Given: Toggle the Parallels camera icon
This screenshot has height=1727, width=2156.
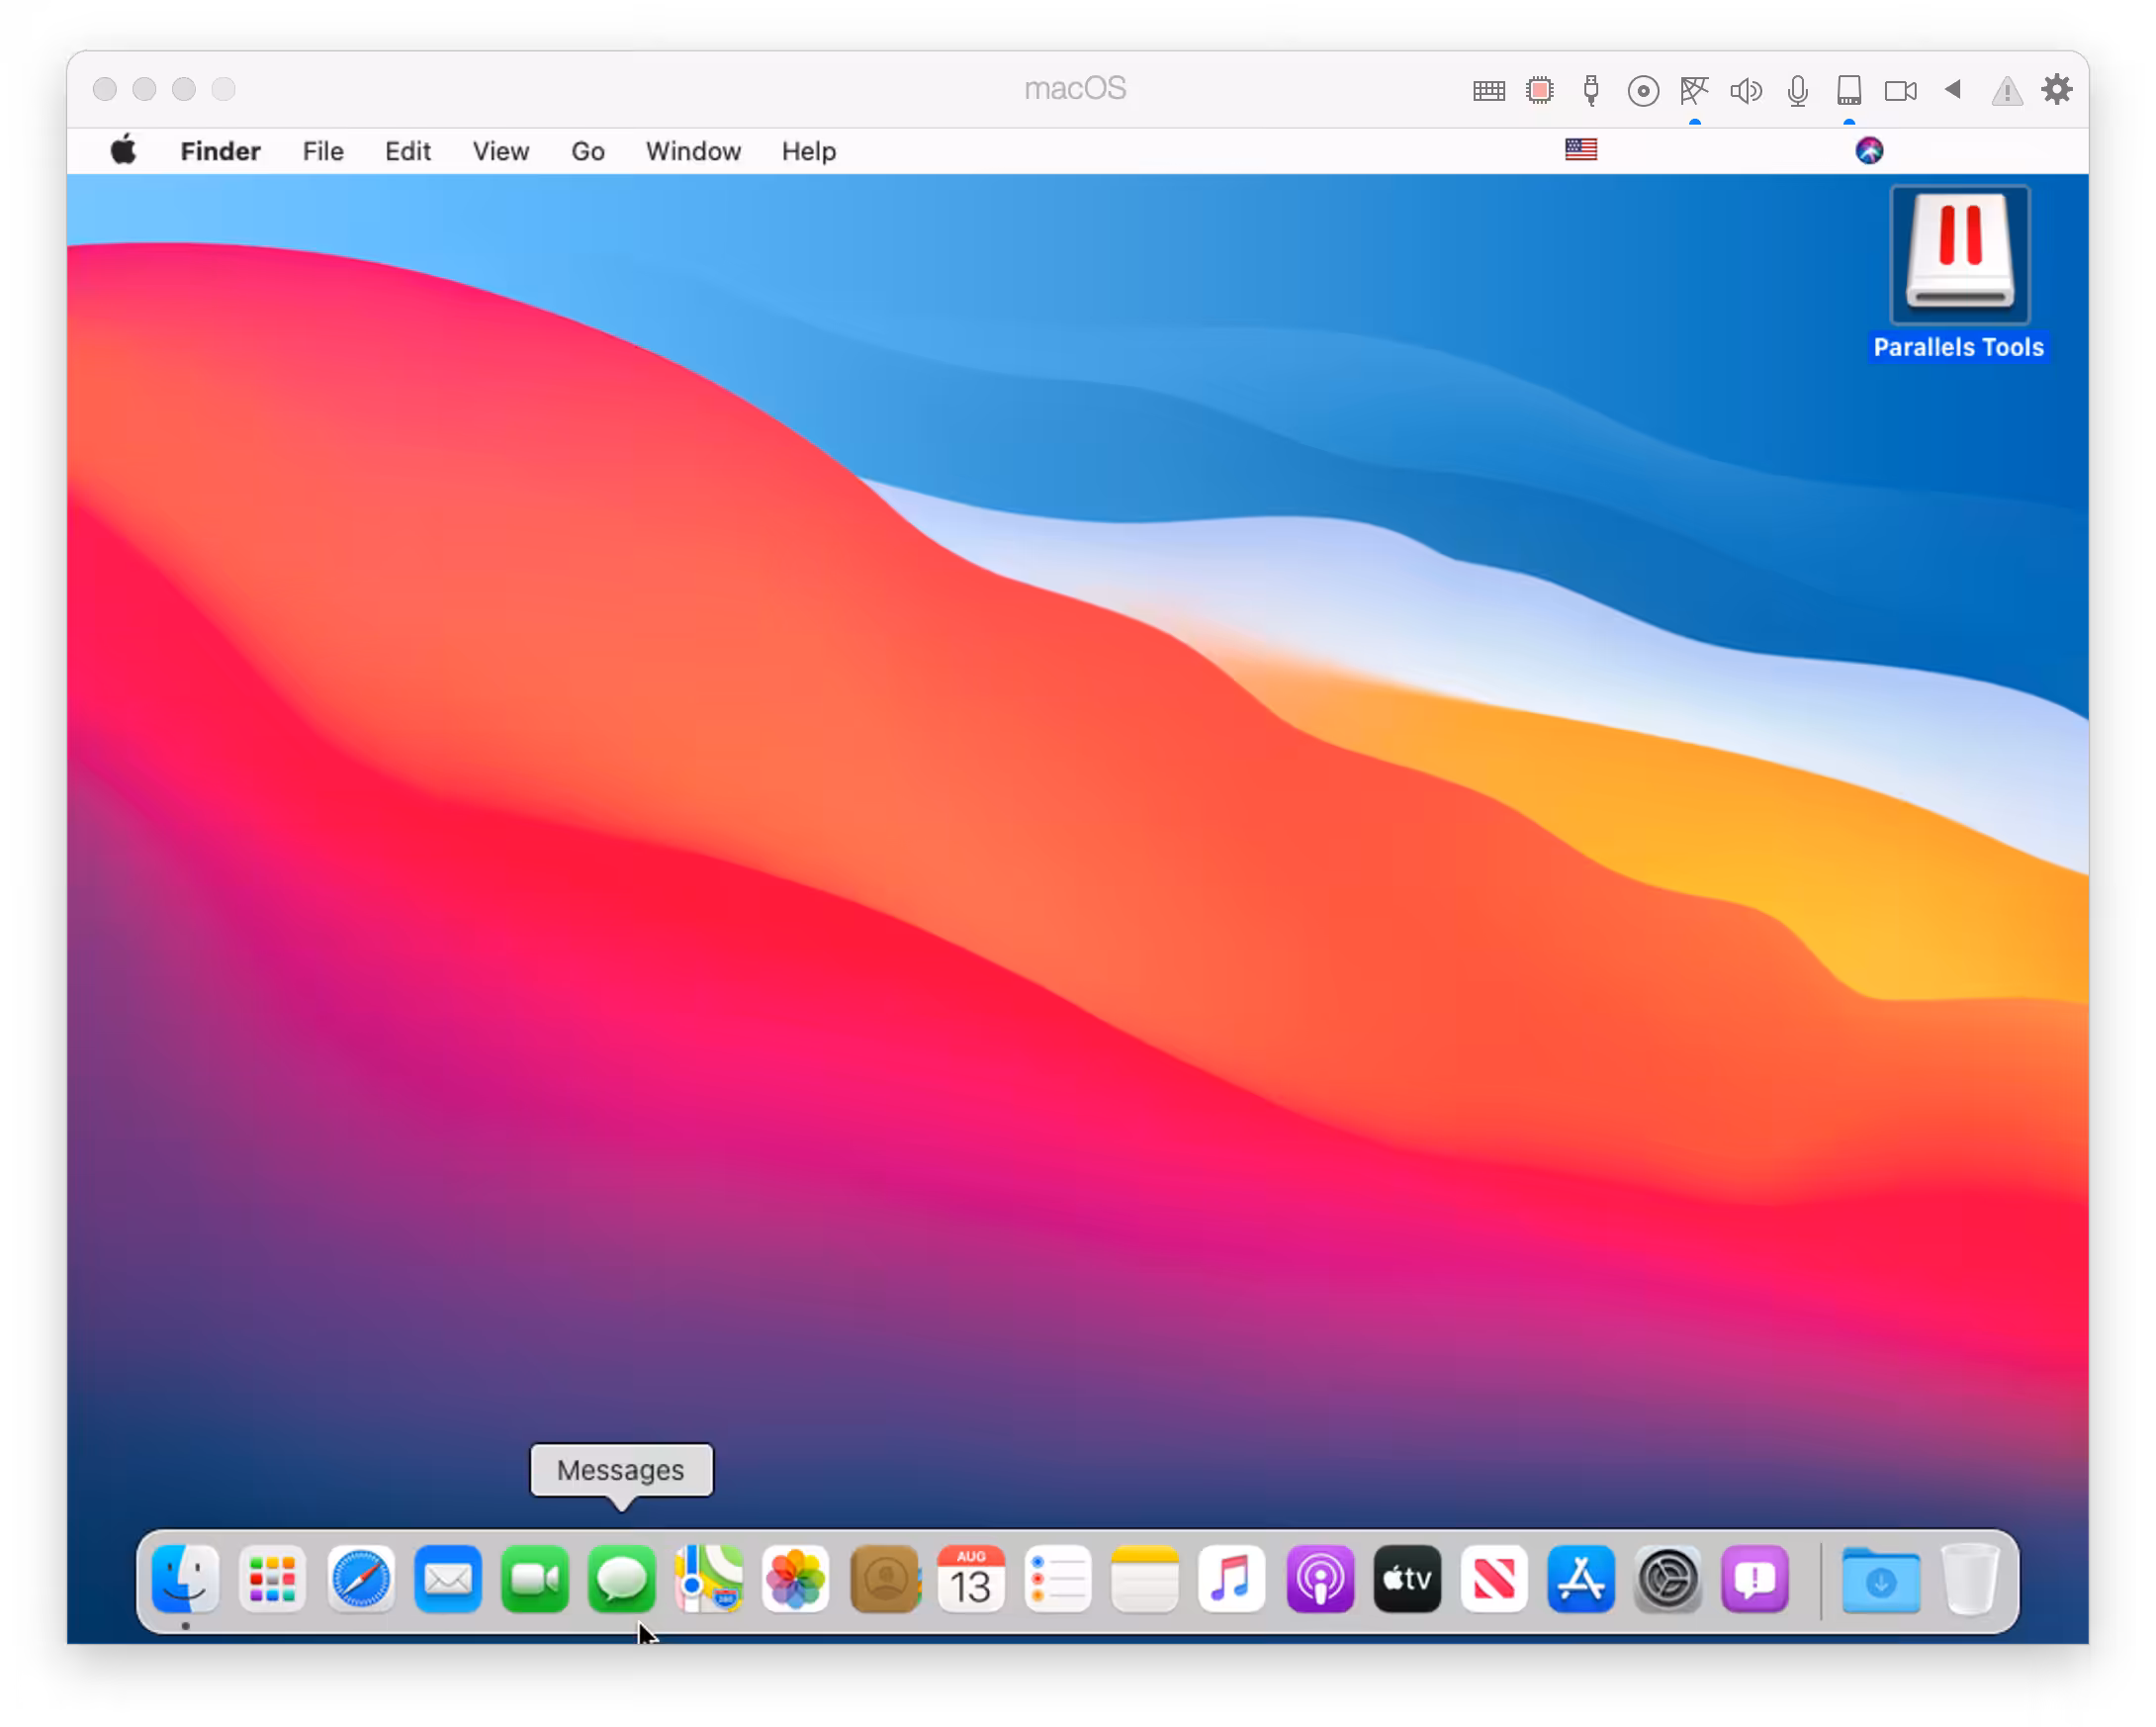Looking at the screenshot, I should tap(1900, 91).
